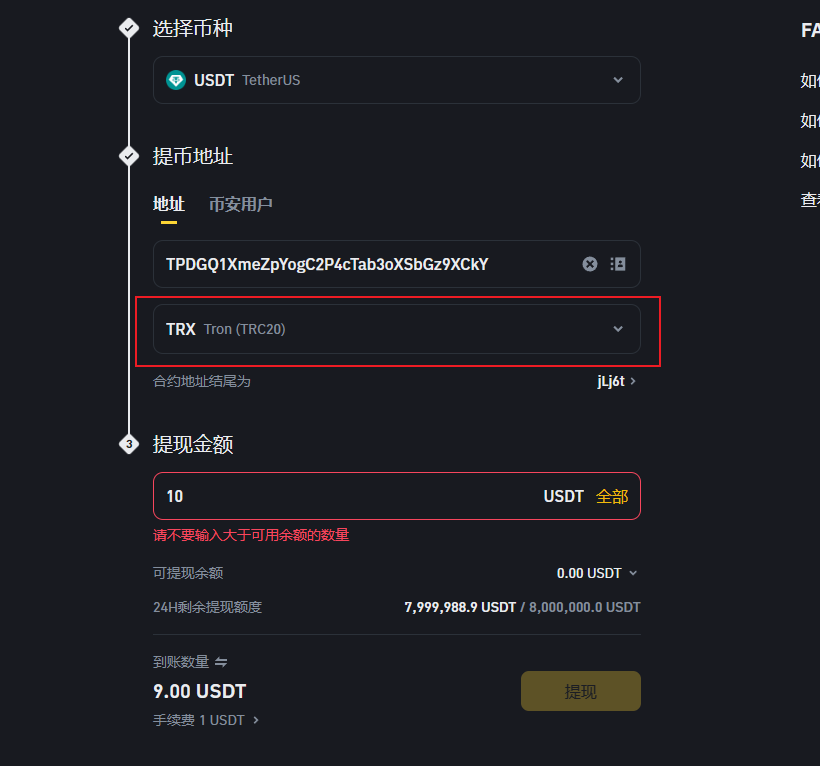Click 全部 to fill the maximum amount

613,495
